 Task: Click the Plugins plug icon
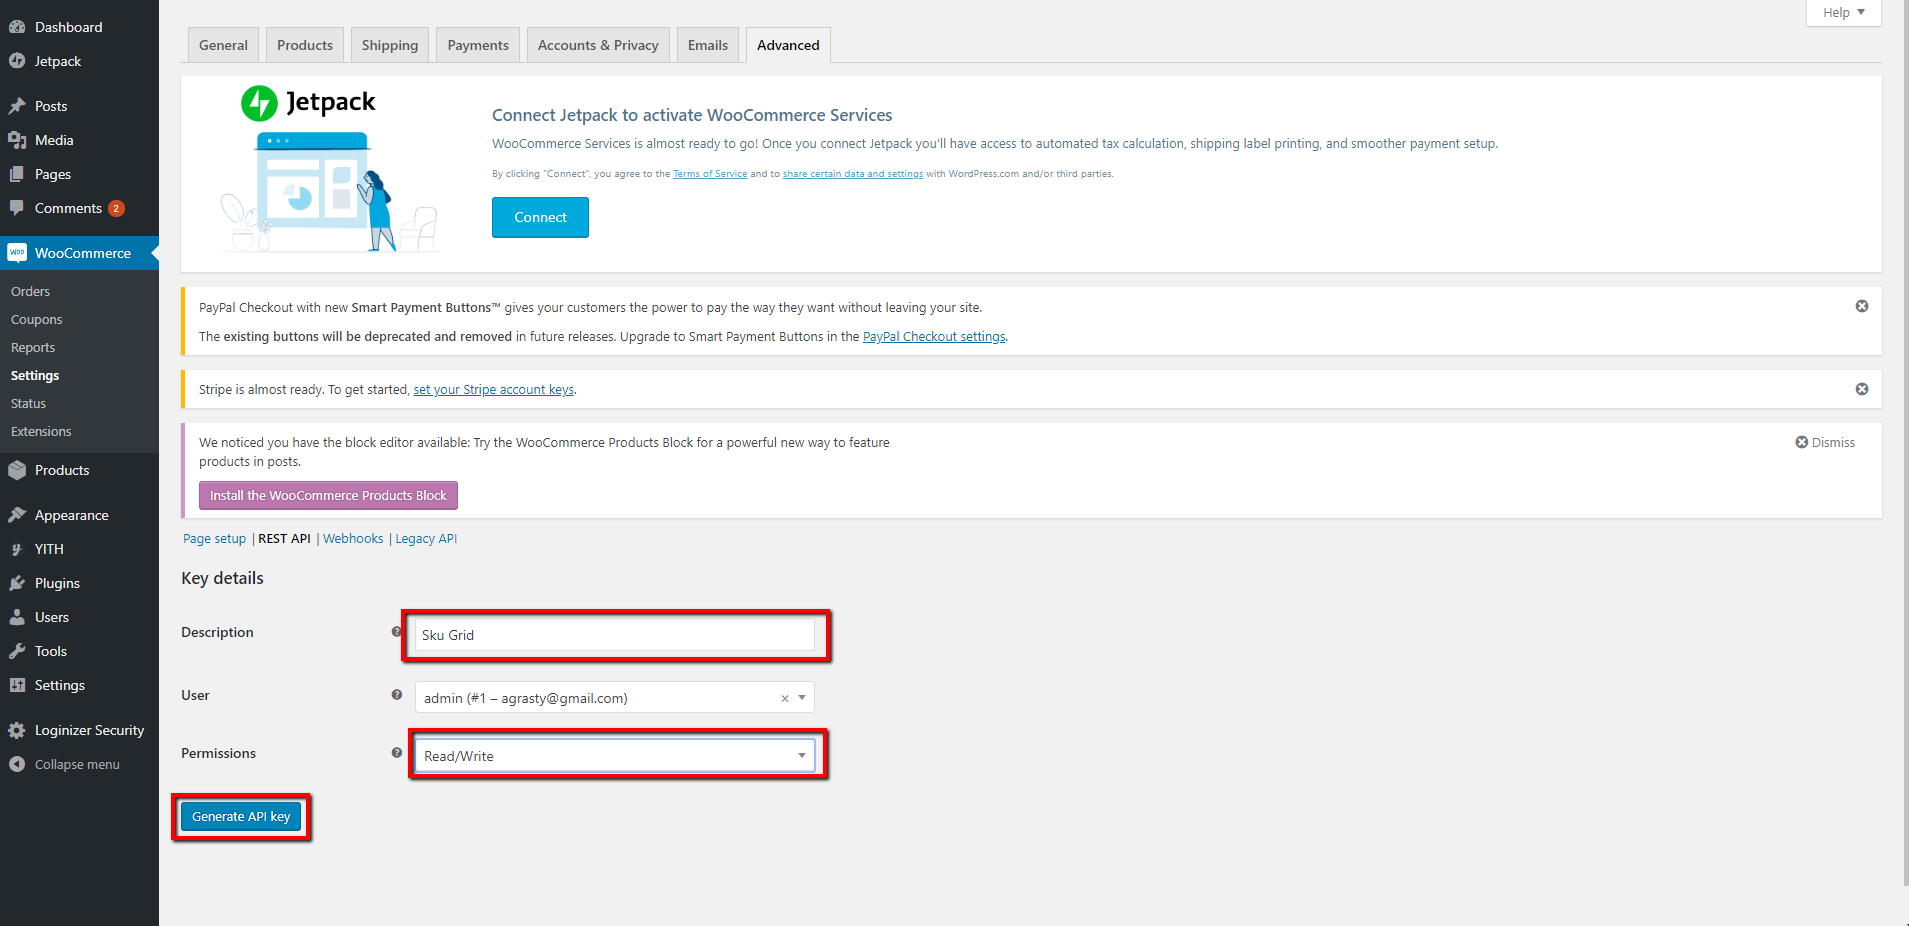pyautogui.click(x=17, y=583)
